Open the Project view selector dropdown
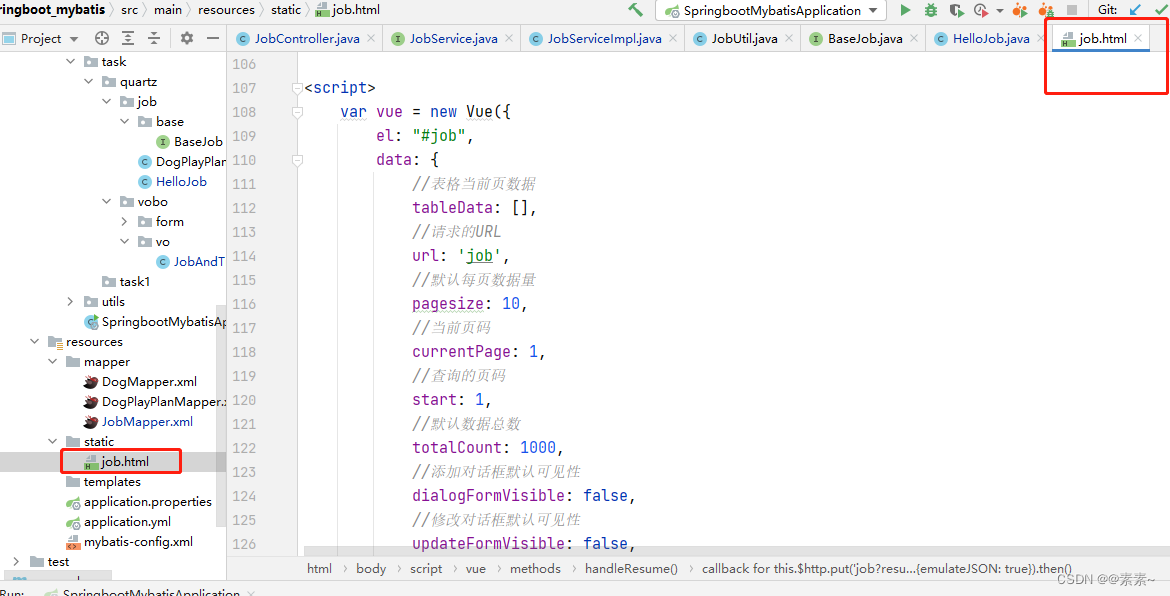The height and width of the screenshot is (596, 1170). coord(71,39)
